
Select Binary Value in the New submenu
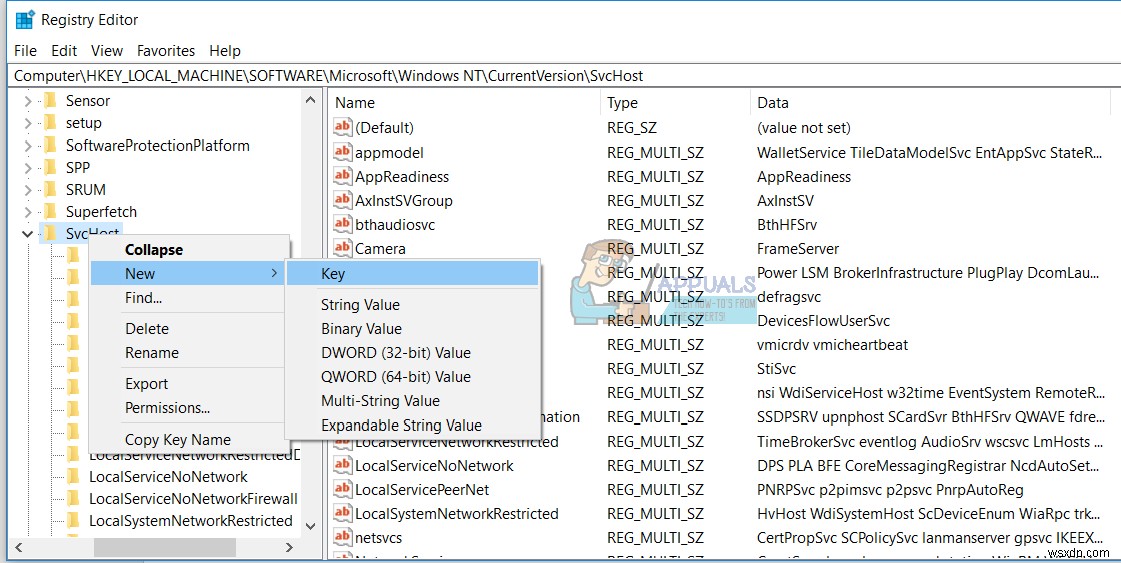[413, 329]
